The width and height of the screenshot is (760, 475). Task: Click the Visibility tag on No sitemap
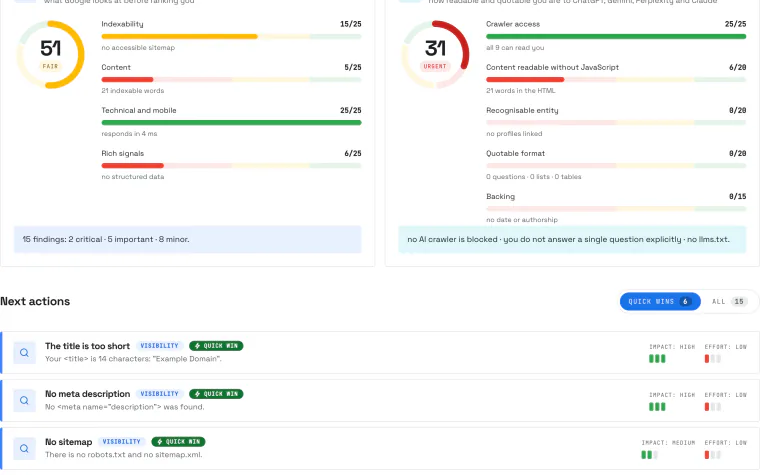coord(122,442)
